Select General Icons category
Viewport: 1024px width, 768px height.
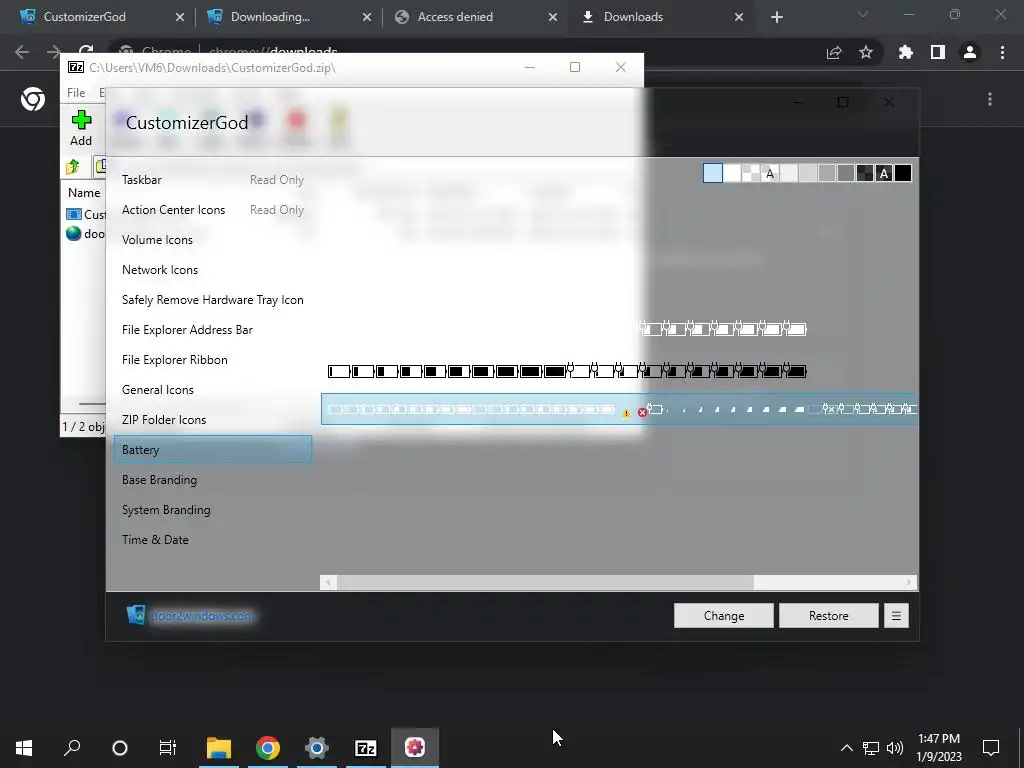point(213,390)
